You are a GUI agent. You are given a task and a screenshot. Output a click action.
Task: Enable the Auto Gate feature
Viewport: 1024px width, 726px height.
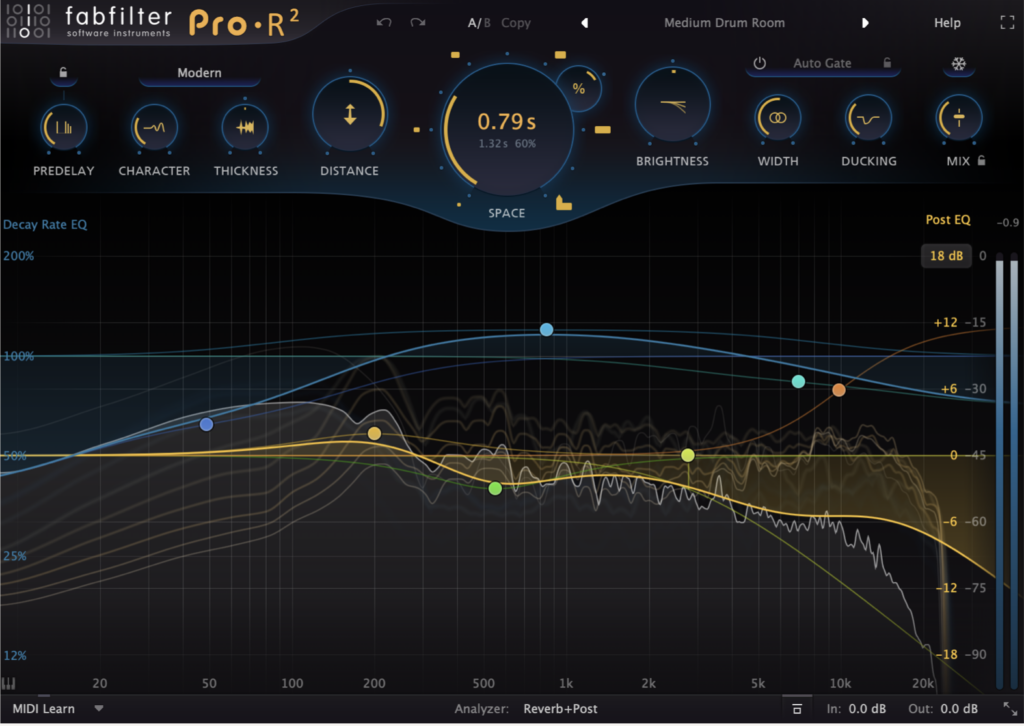pyautogui.click(x=822, y=63)
